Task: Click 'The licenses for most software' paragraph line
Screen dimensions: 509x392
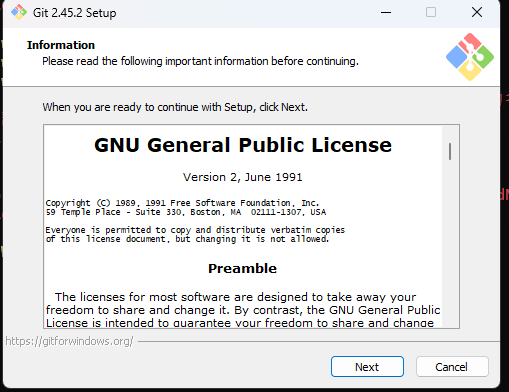Action: 235,297
